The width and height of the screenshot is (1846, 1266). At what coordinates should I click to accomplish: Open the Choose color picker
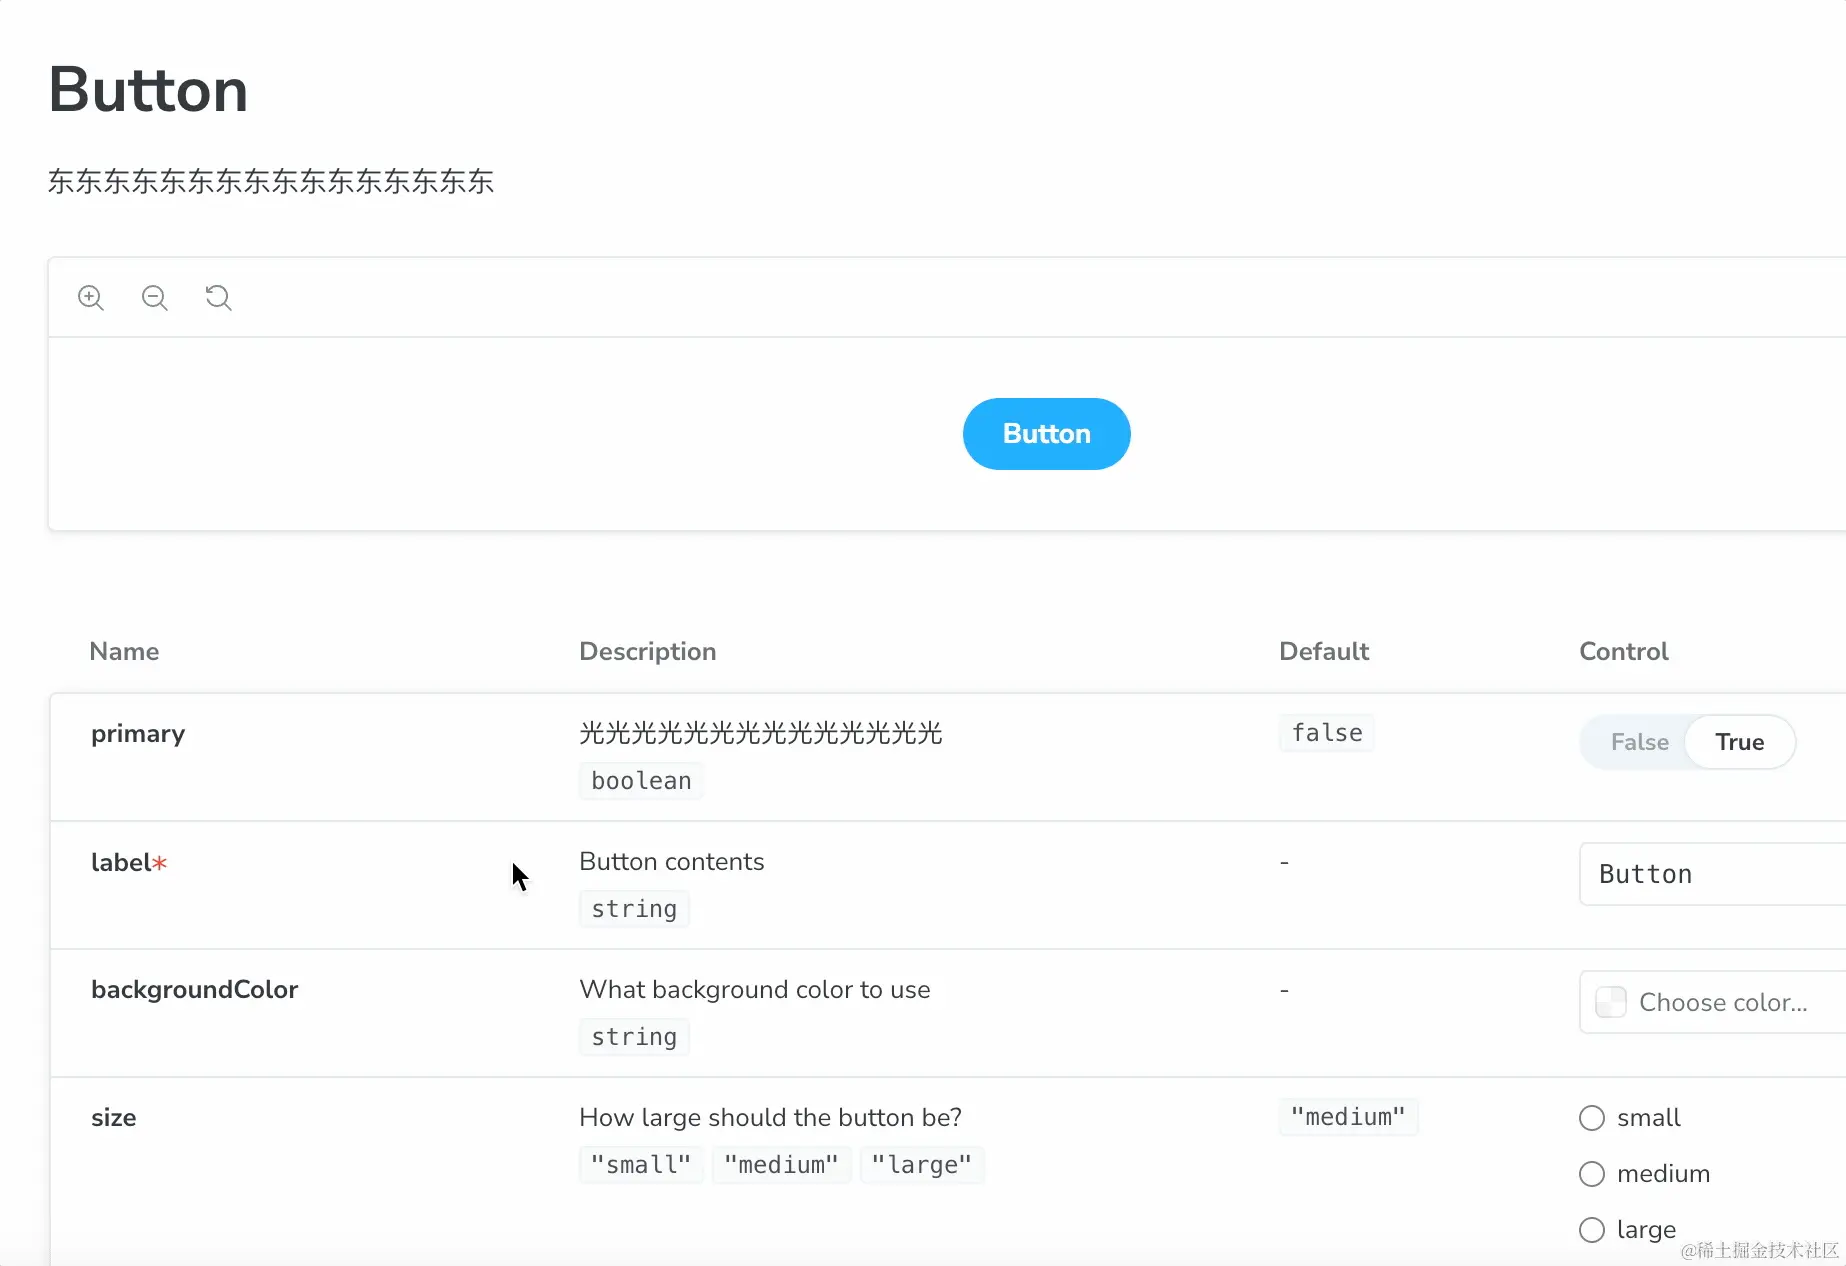click(1713, 1002)
